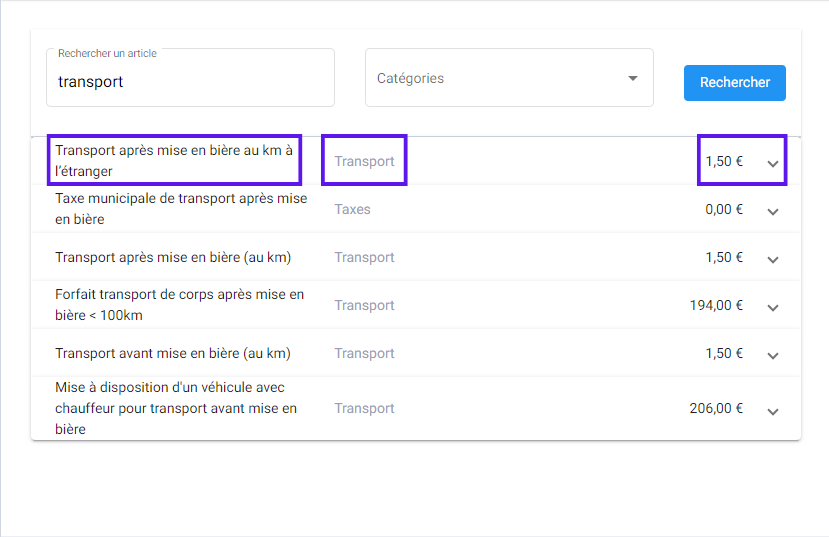The image size is (829, 537).
Task: Click the 206,00 € price
Action: (716, 408)
